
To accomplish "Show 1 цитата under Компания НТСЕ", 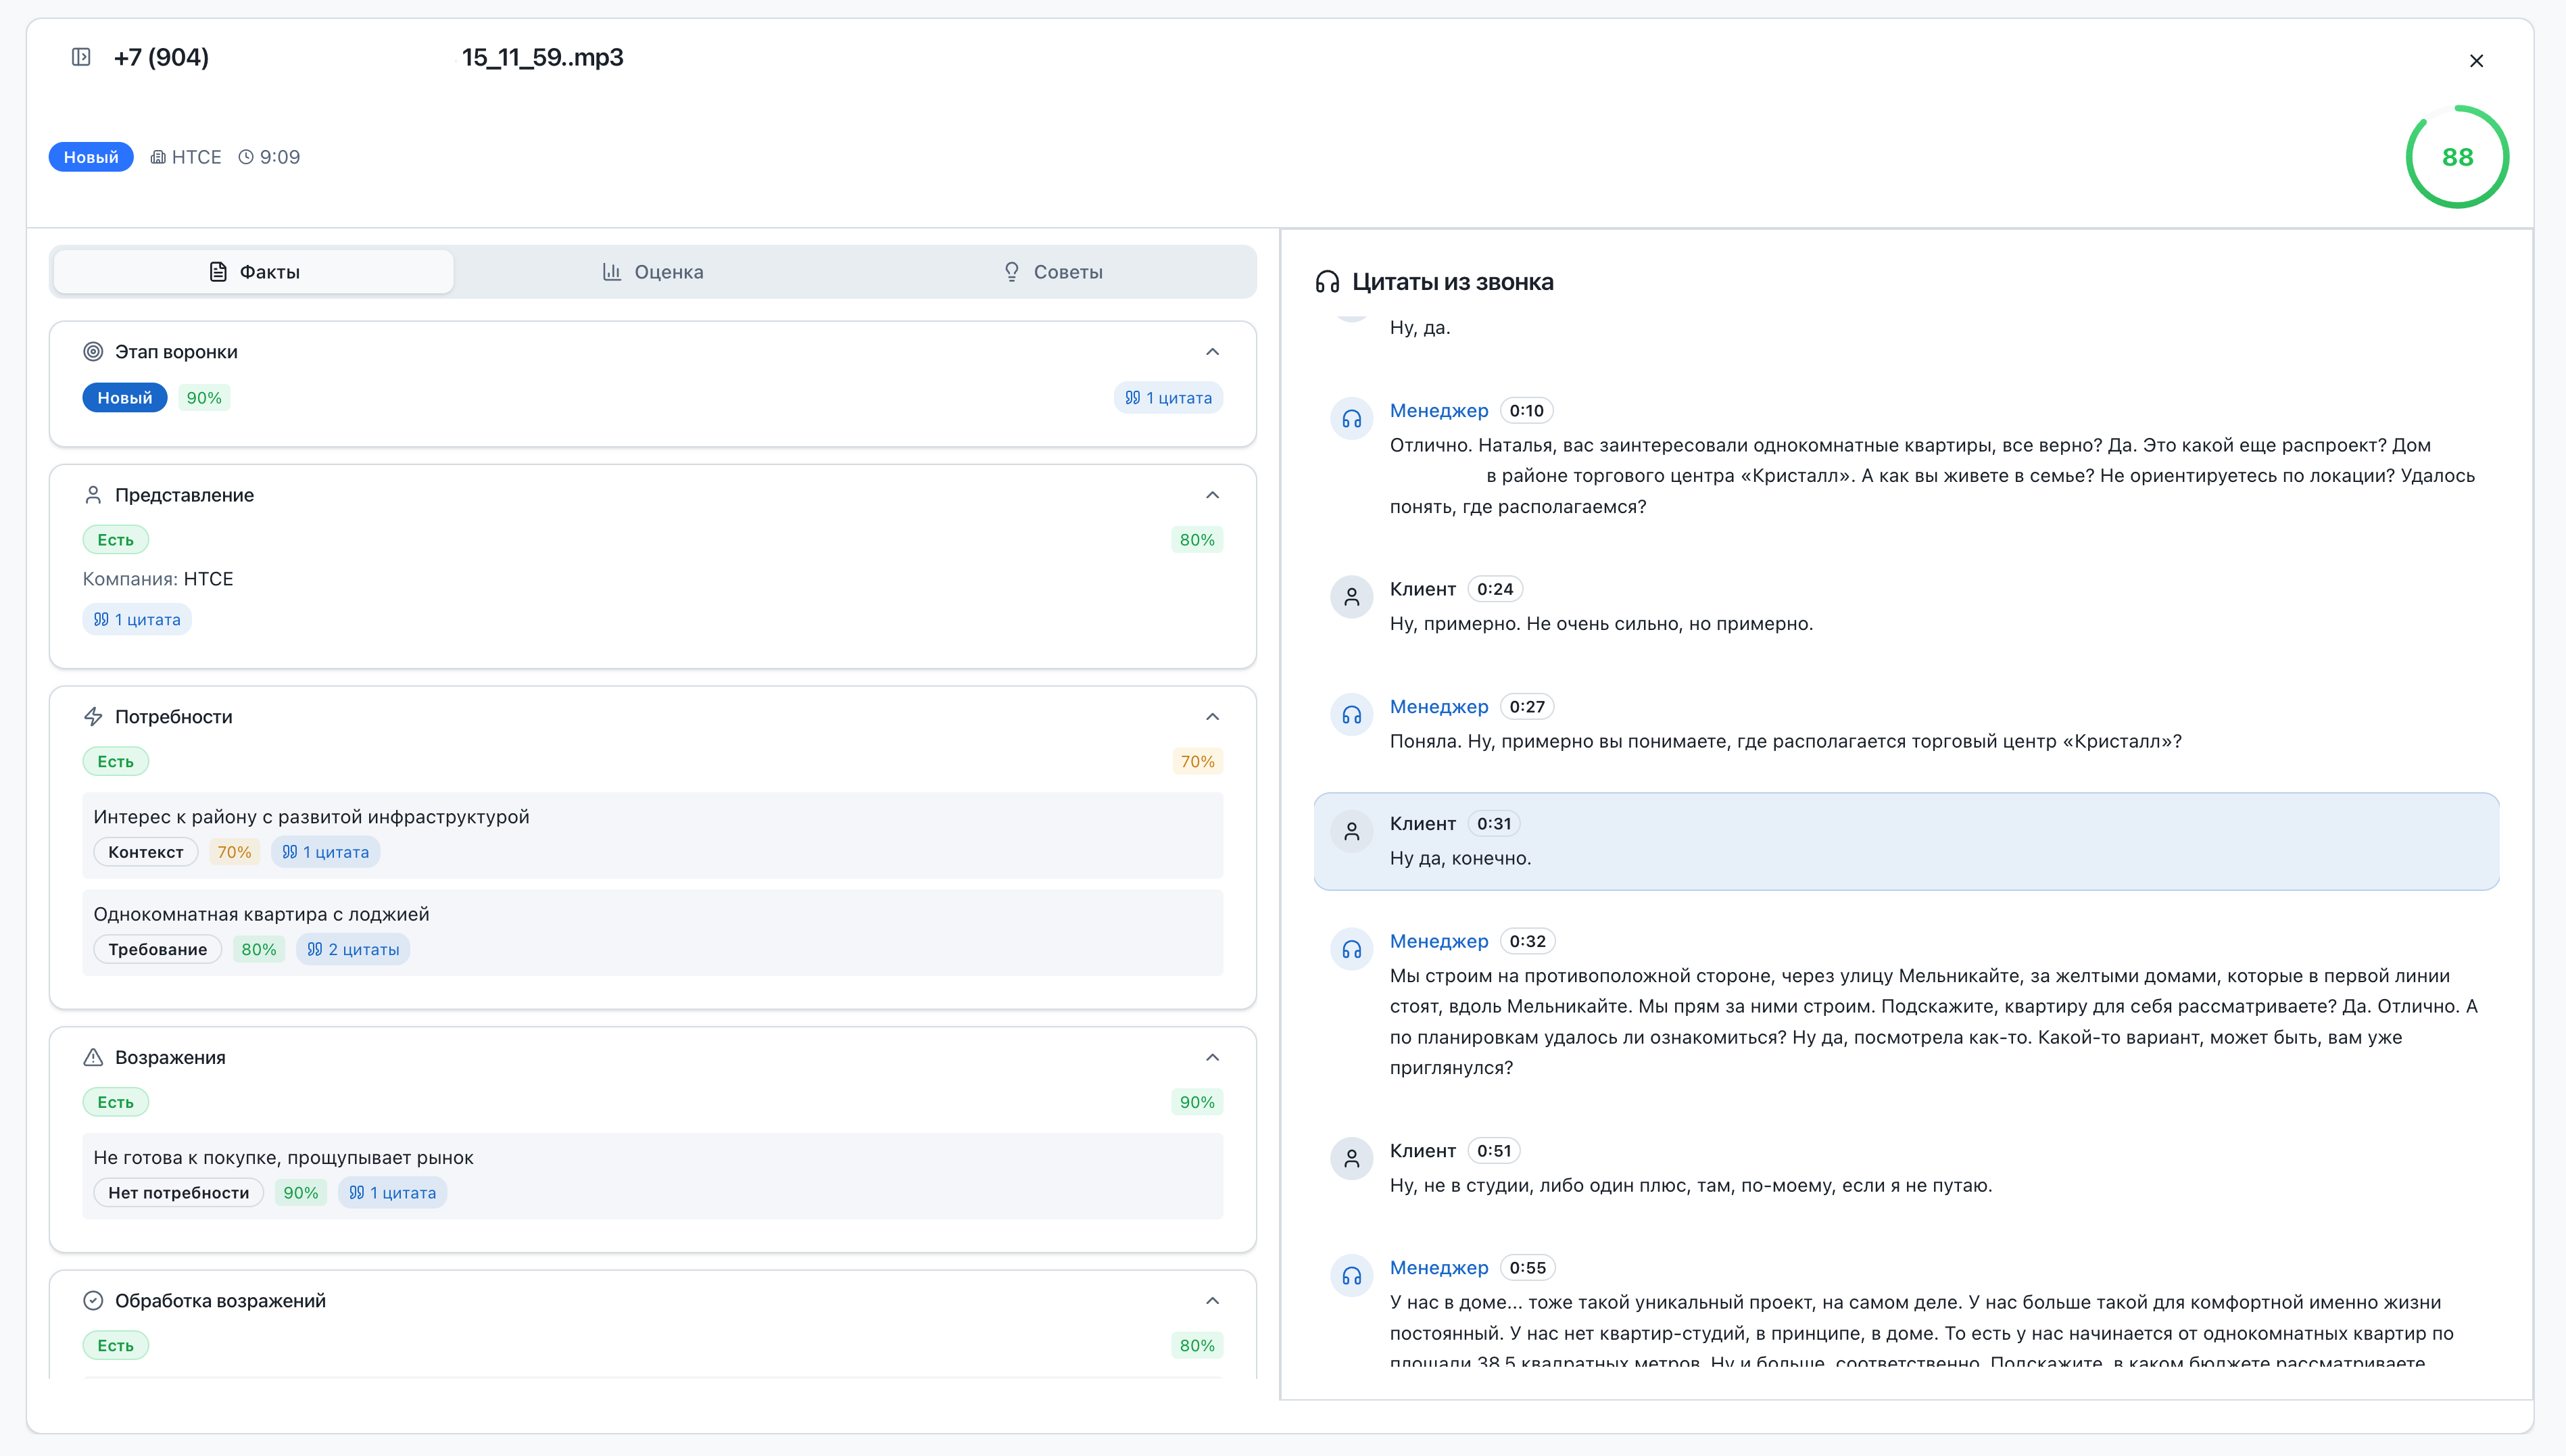I will click(137, 620).
